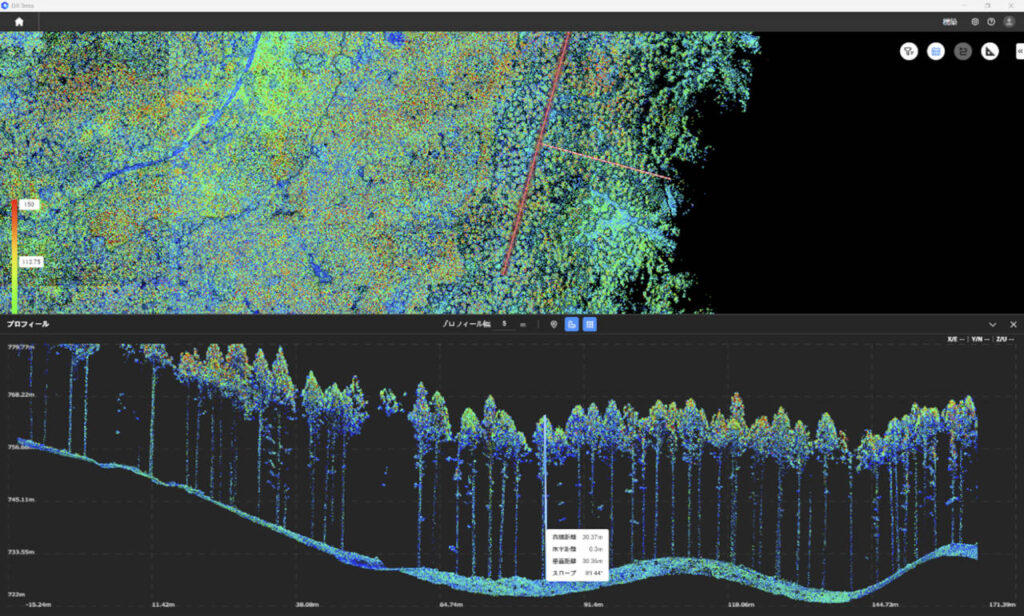Open the settings hexagon icon
Screen dimensions: 1024x616
coord(975,21)
